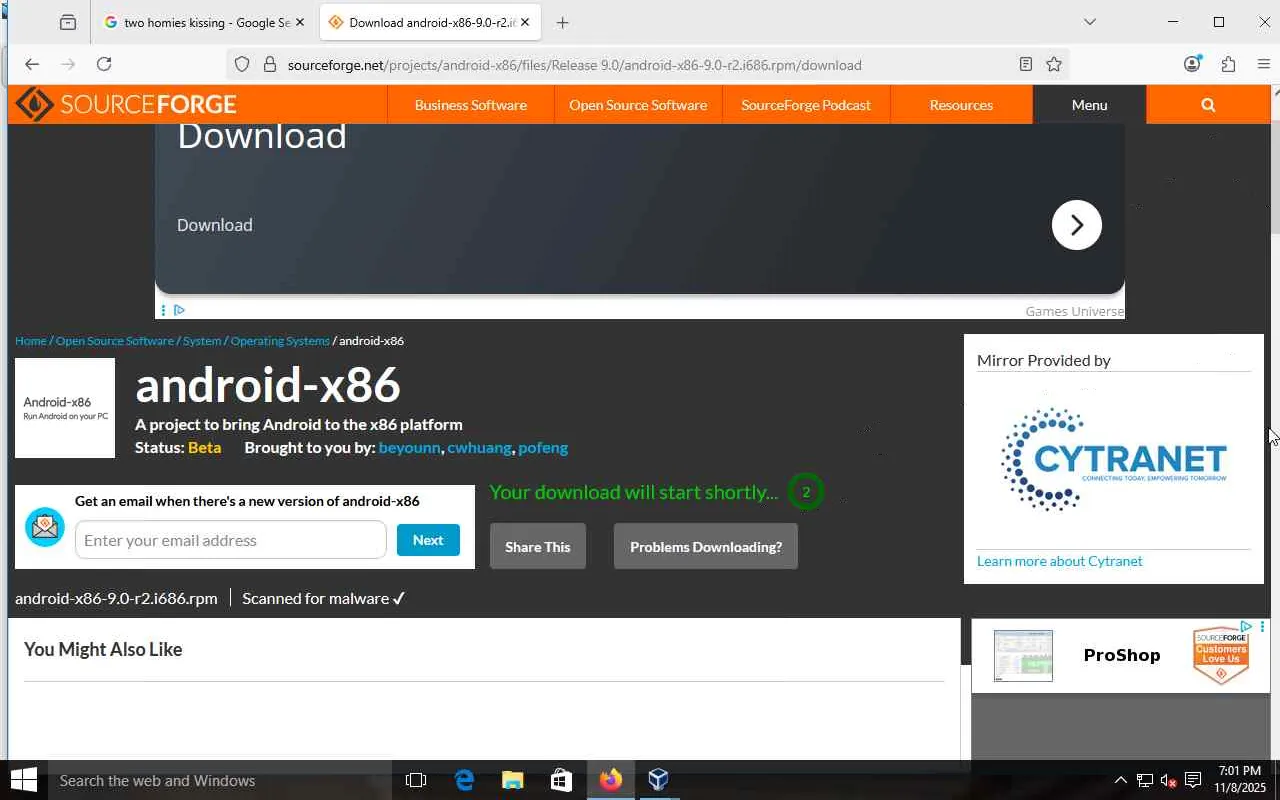Click the Open Source Software breadcrumb link
The image size is (1280, 800).
coord(115,341)
